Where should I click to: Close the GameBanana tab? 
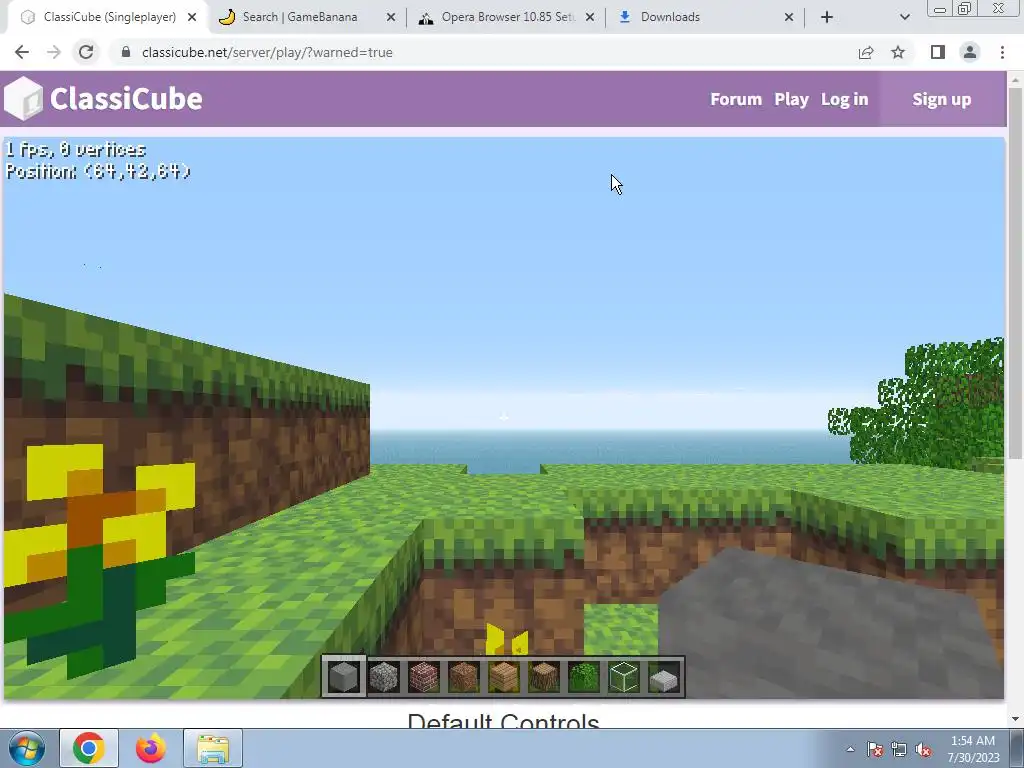tap(391, 17)
